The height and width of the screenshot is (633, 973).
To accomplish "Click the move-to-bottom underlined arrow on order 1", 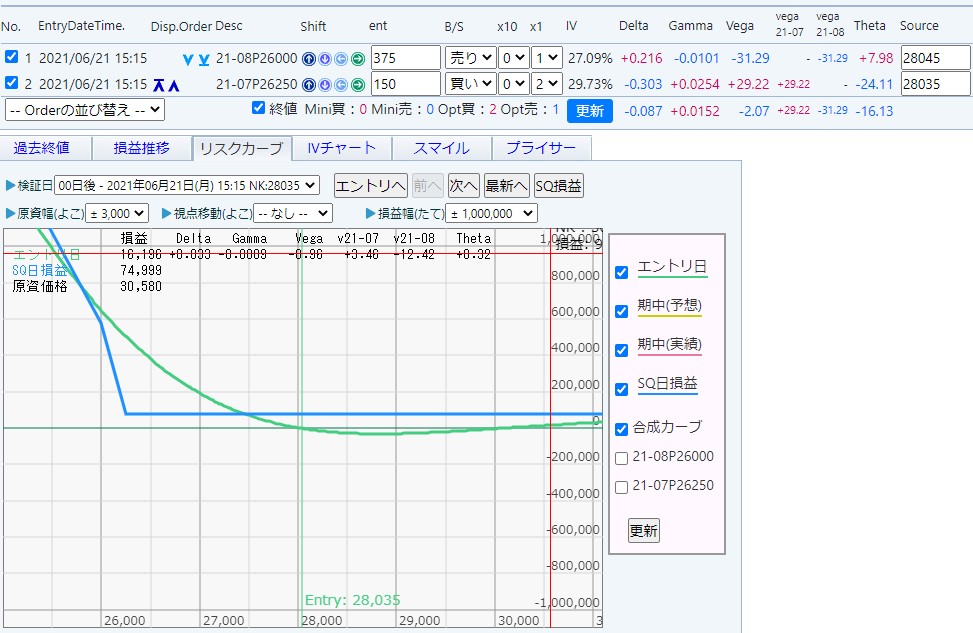I will click(204, 60).
